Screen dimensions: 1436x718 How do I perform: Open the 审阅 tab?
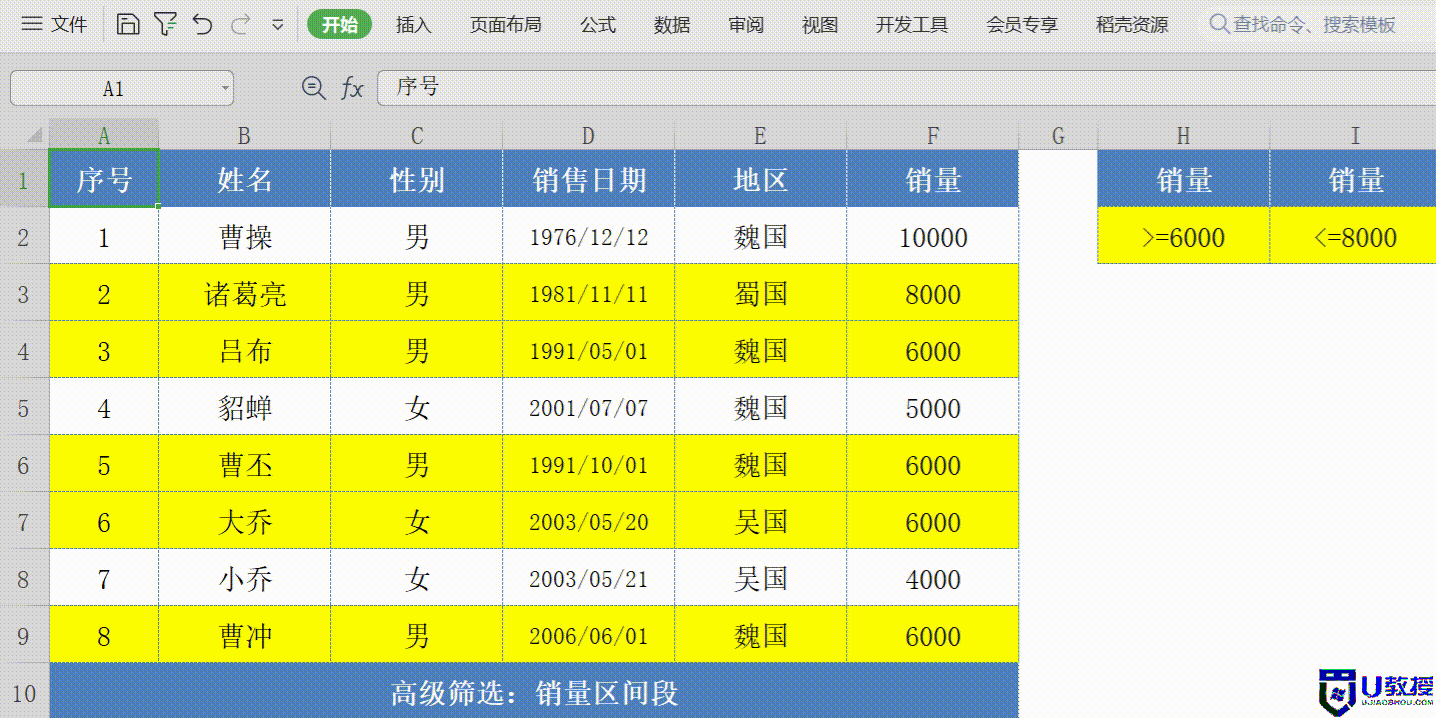(x=746, y=25)
